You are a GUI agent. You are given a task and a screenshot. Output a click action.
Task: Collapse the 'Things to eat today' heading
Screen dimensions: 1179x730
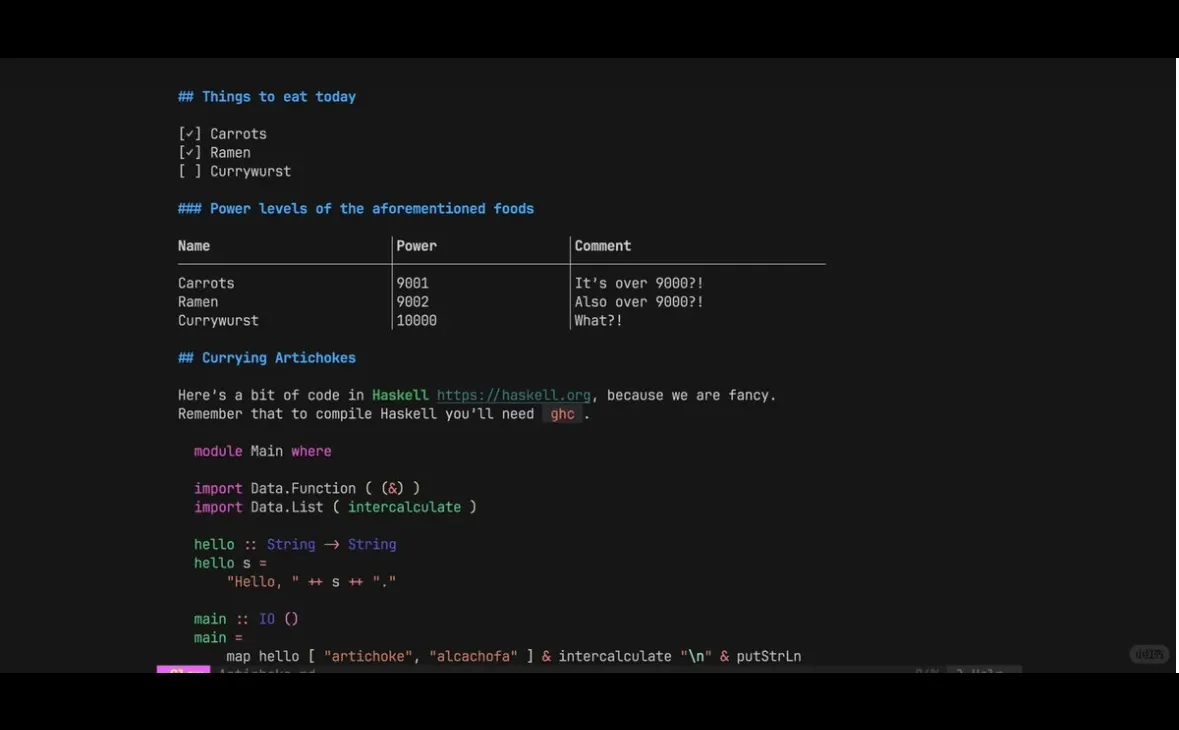267,96
